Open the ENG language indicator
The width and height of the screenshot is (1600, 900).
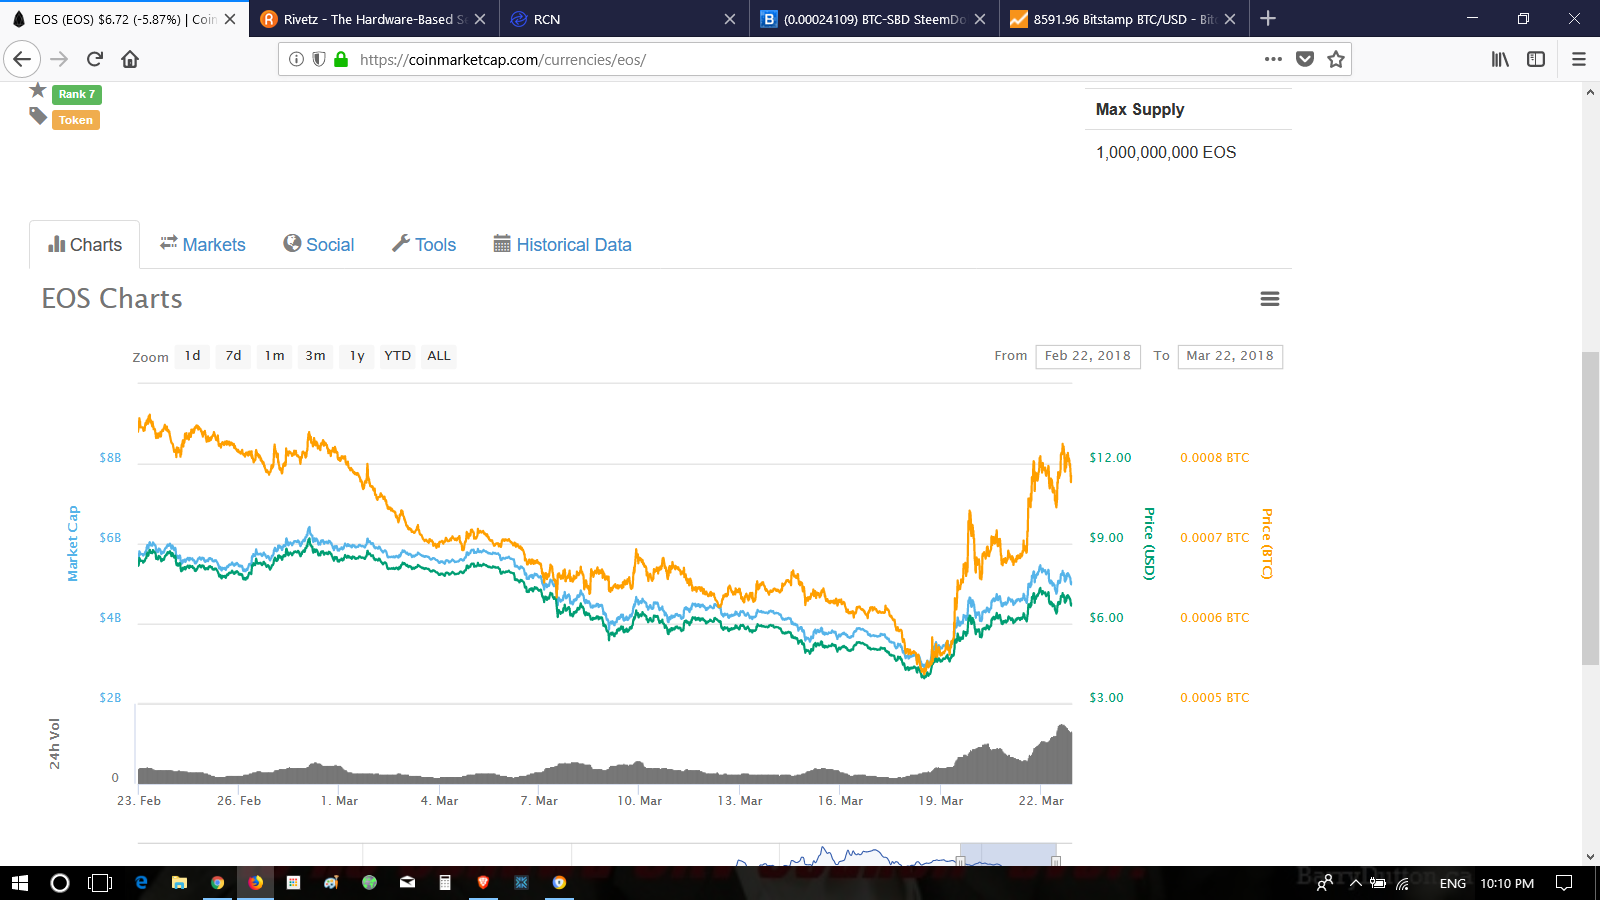(x=1453, y=883)
